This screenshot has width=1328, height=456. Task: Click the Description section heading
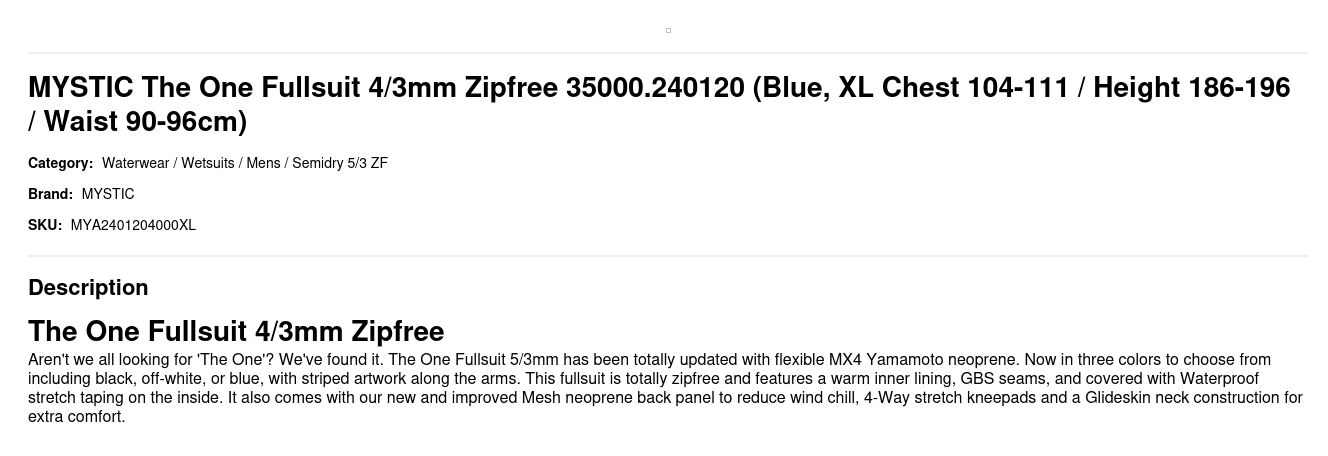point(88,288)
